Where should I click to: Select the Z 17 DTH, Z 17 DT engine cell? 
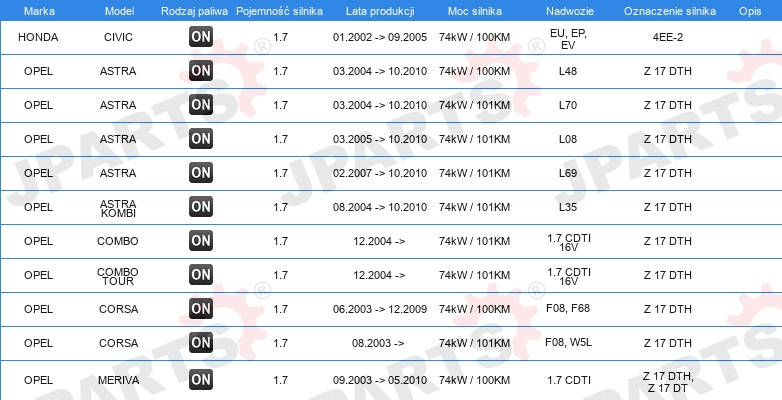click(x=668, y=383)
